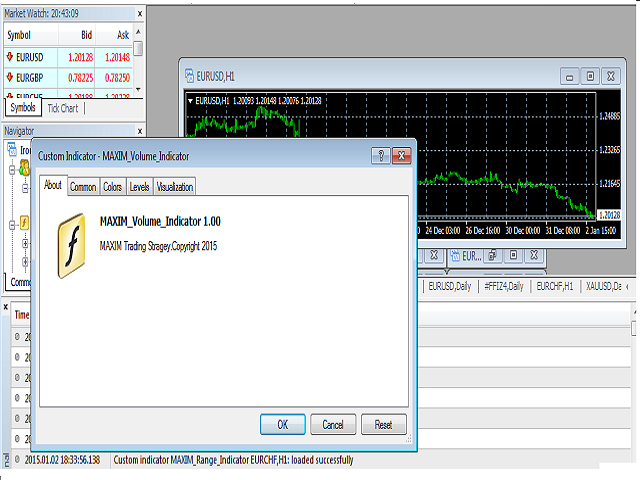640x480 pixels.
Task: Select the EURGBP symbol row
Action: (69, 77)
